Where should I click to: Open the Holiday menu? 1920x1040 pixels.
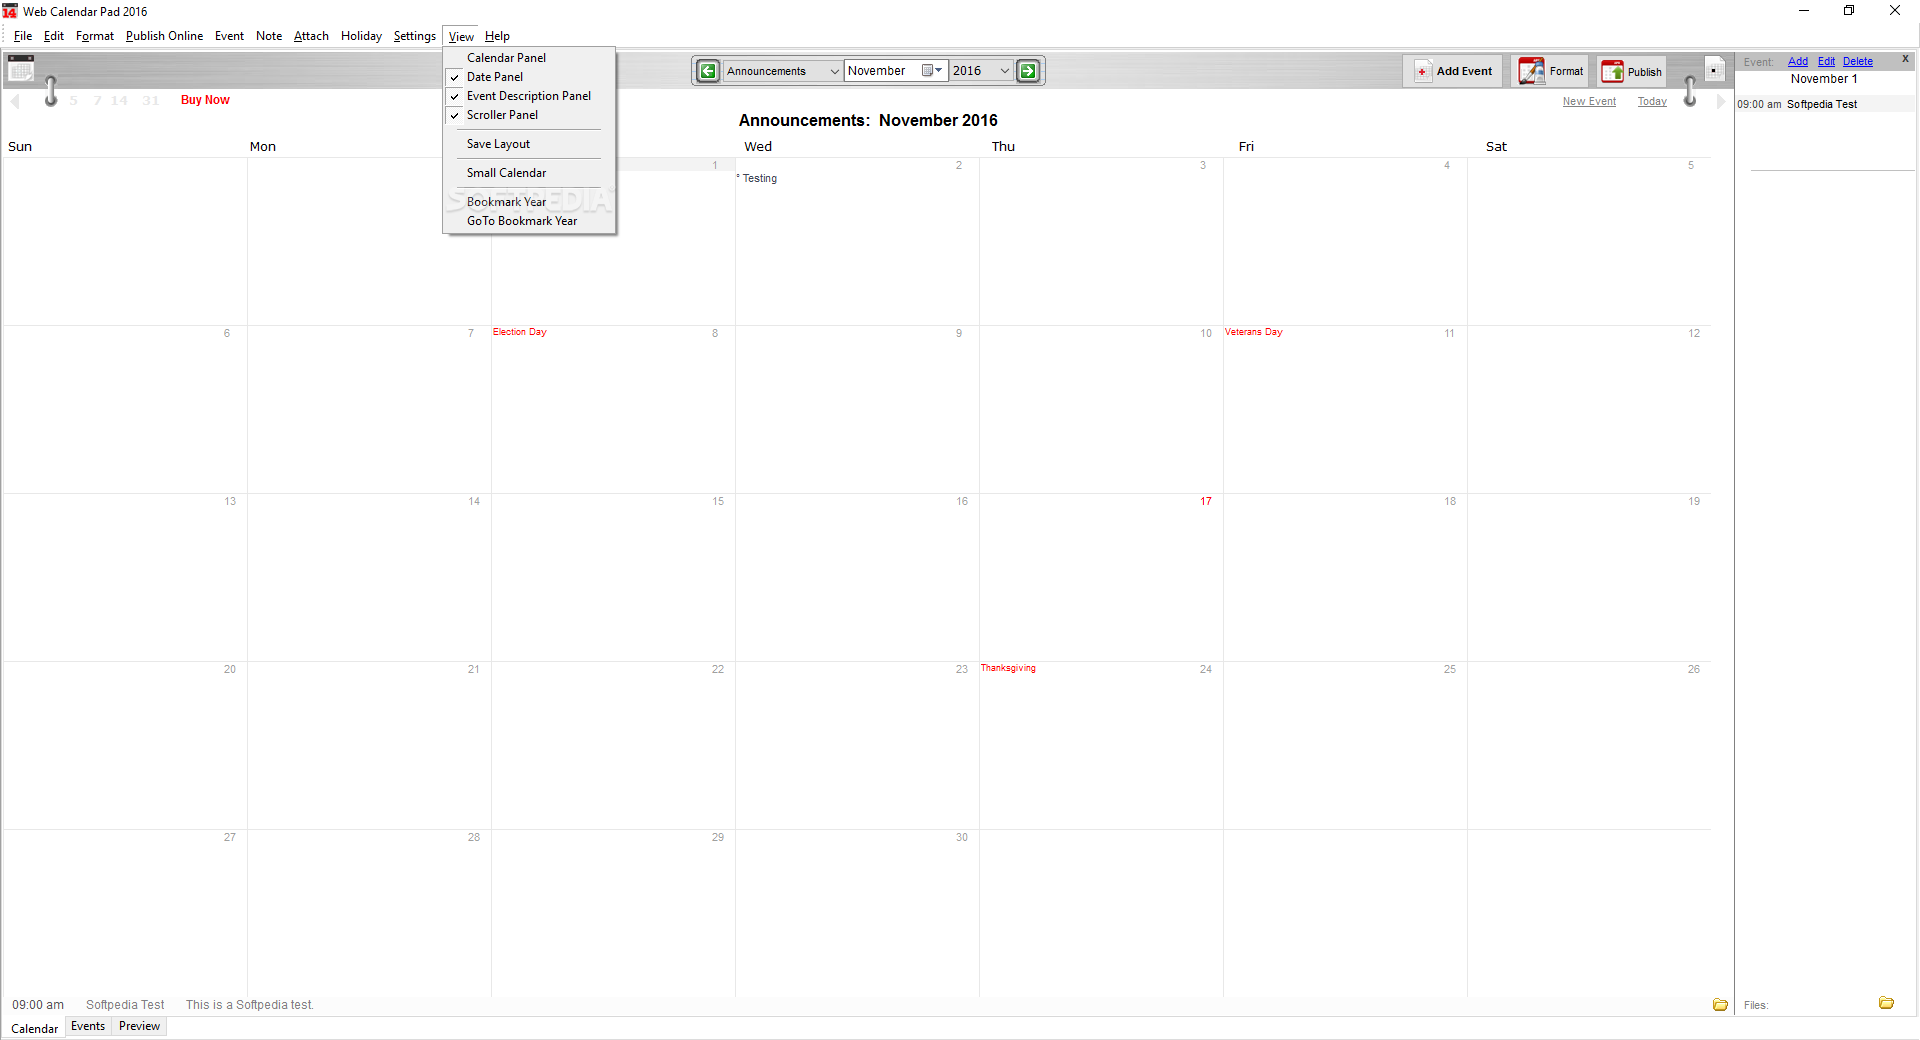pos(361,36)
